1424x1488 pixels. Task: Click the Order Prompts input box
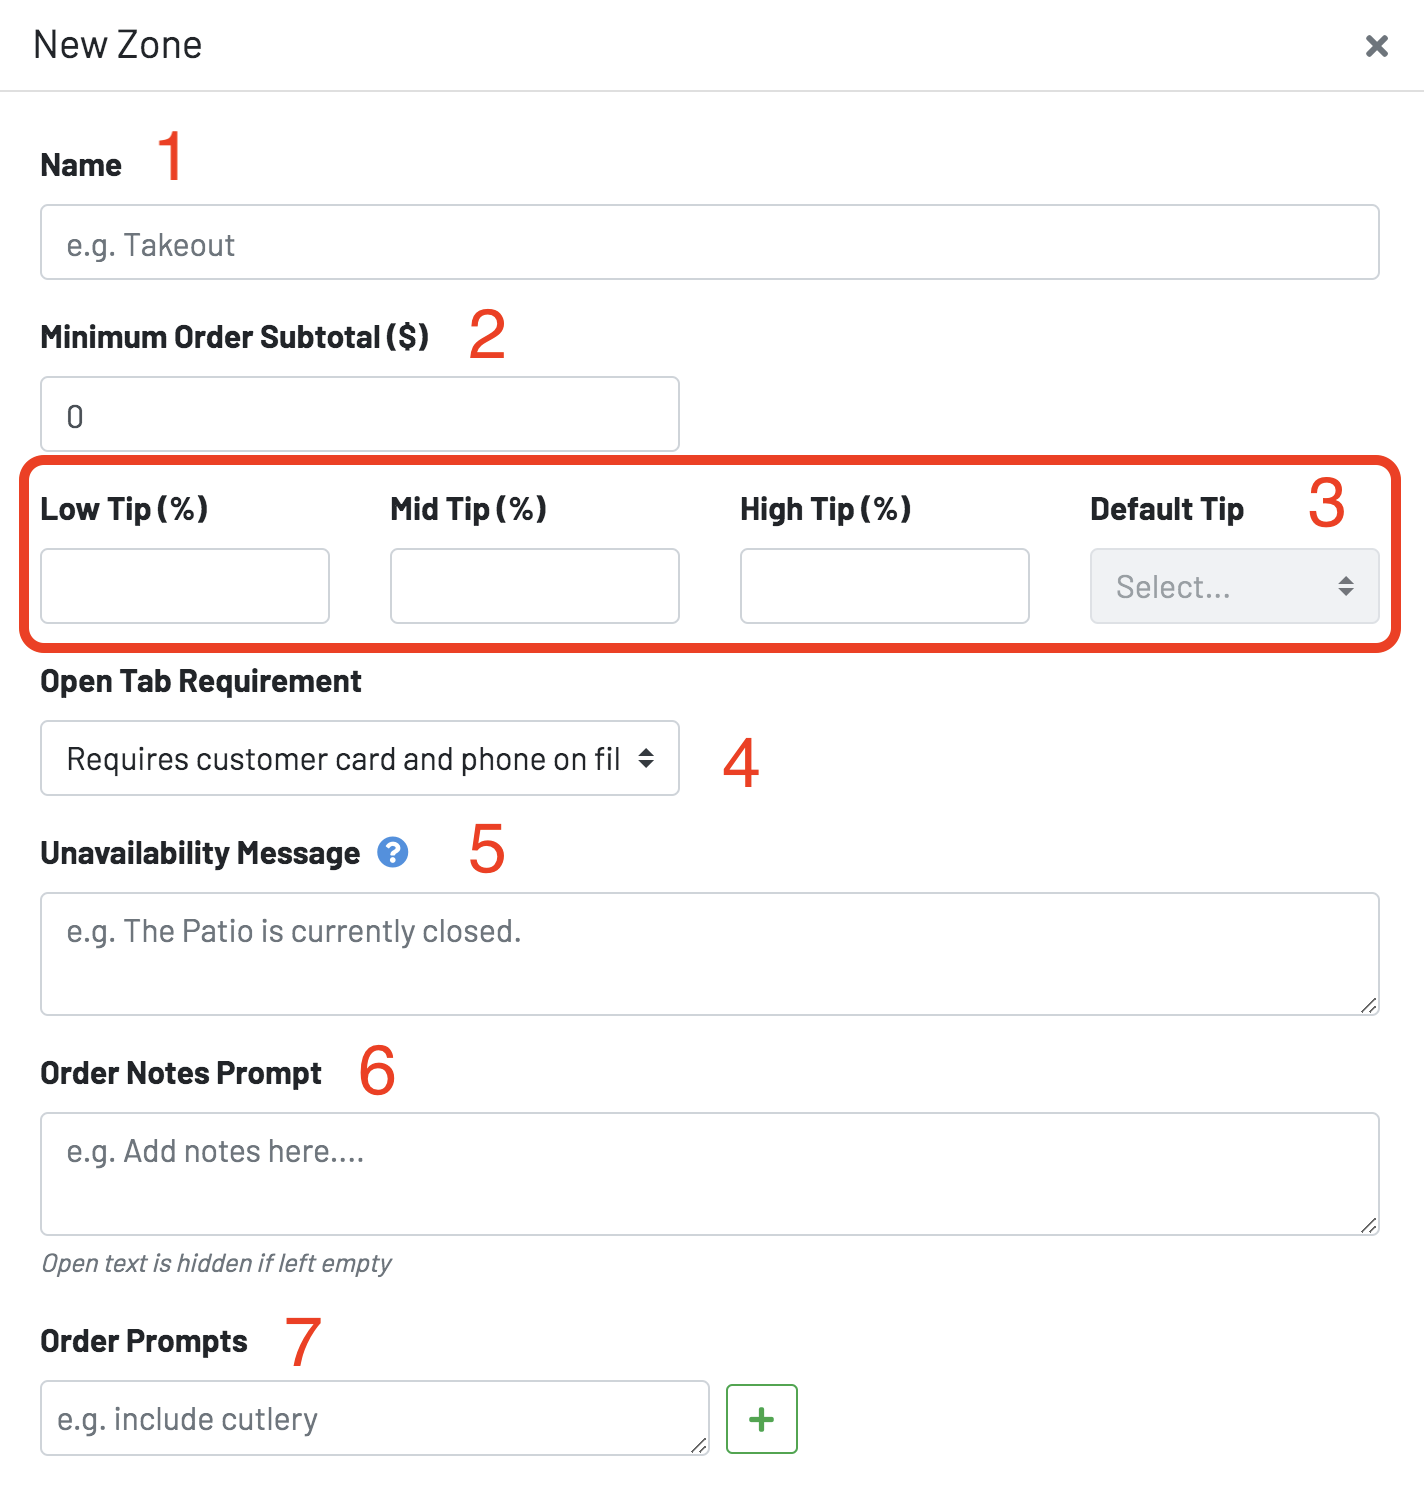pyautogui.click(x=375, y=1418)
